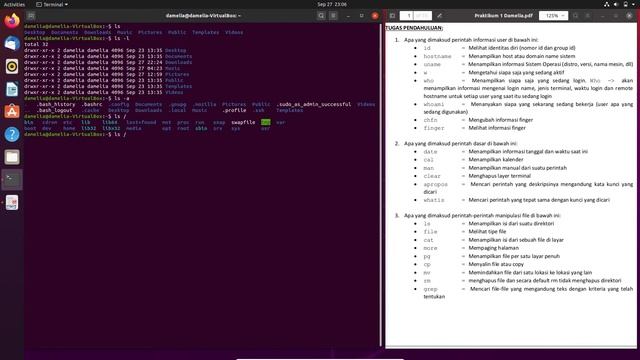Viewport: 640px width, 360px height.
Task: Click 'whatis' command in the PDF
Action: pos(433,200)
